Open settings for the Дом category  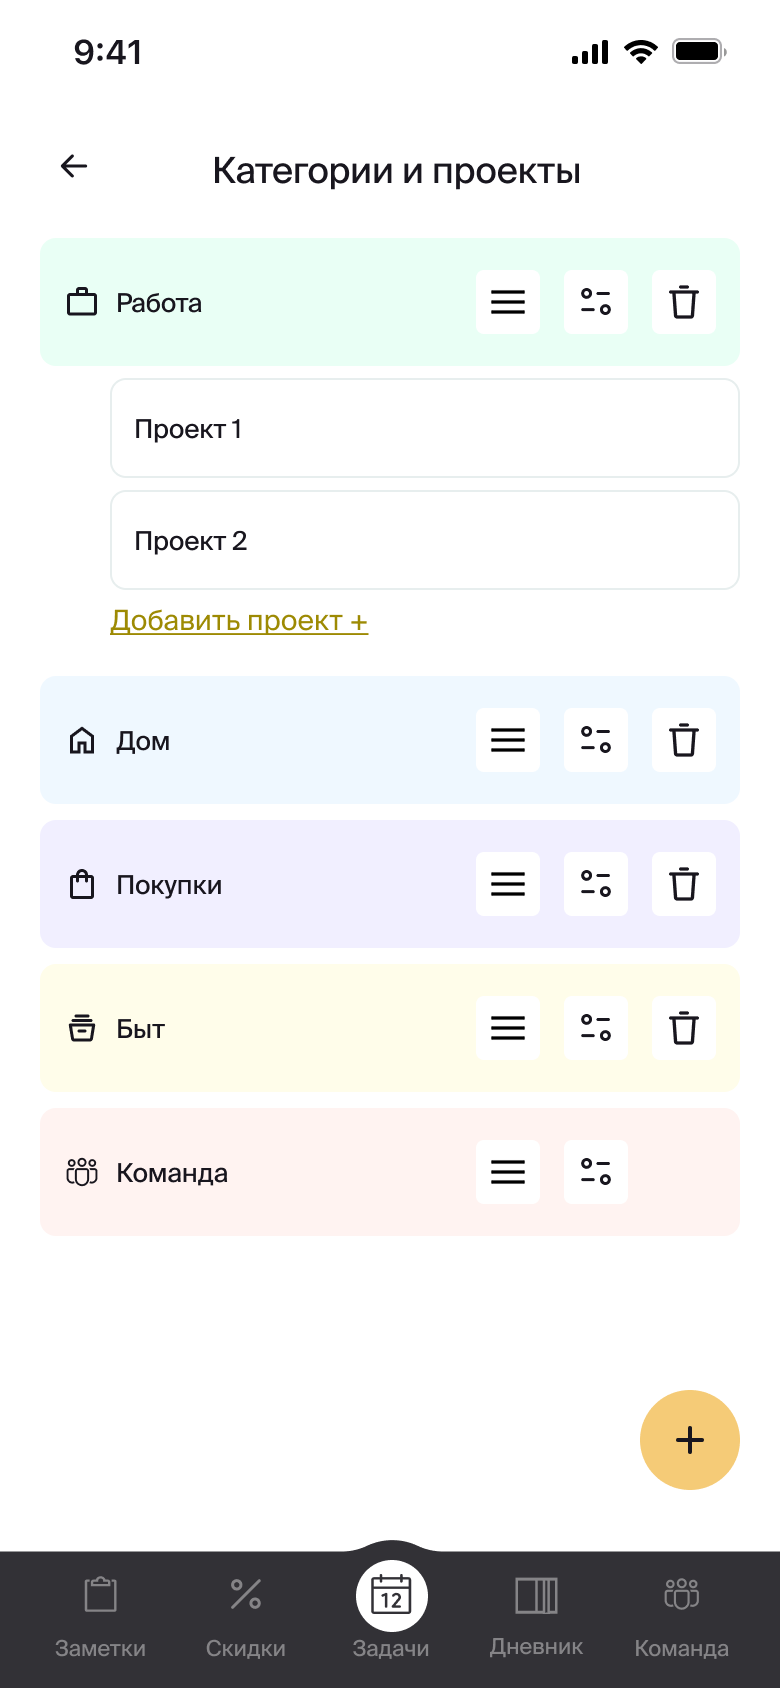[x=596, y=740]
